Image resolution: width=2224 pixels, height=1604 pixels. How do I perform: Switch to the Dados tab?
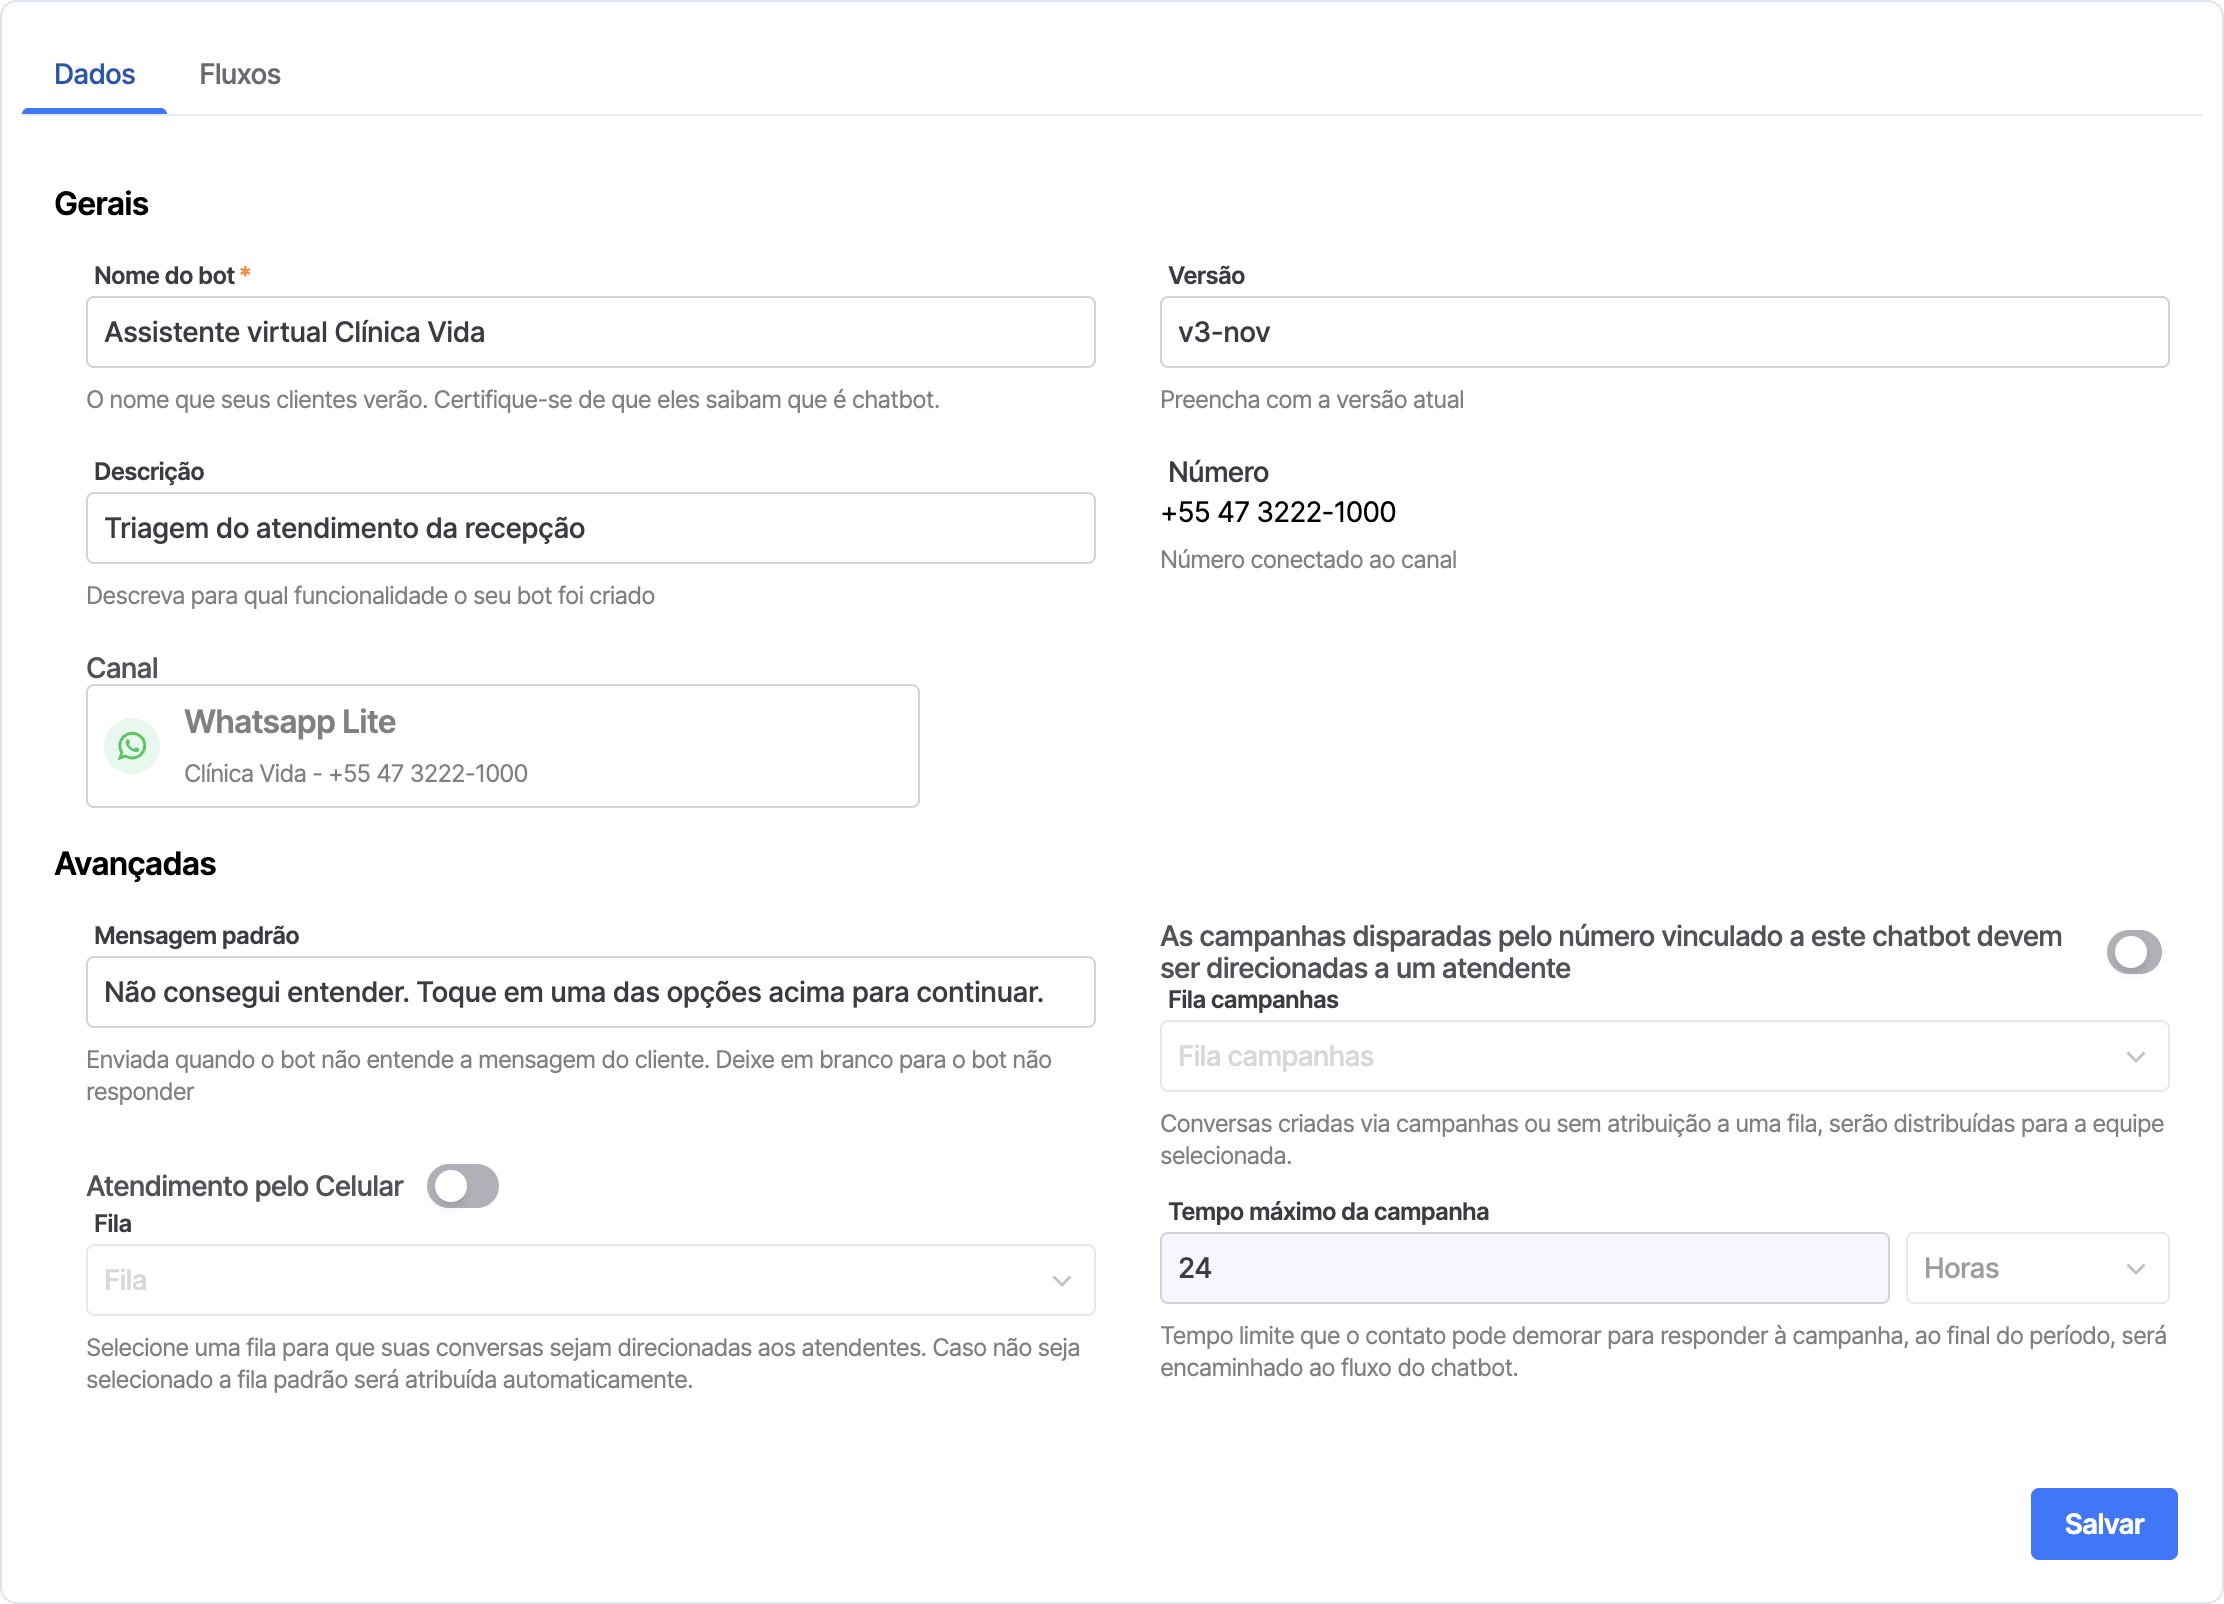coord(94,74)
